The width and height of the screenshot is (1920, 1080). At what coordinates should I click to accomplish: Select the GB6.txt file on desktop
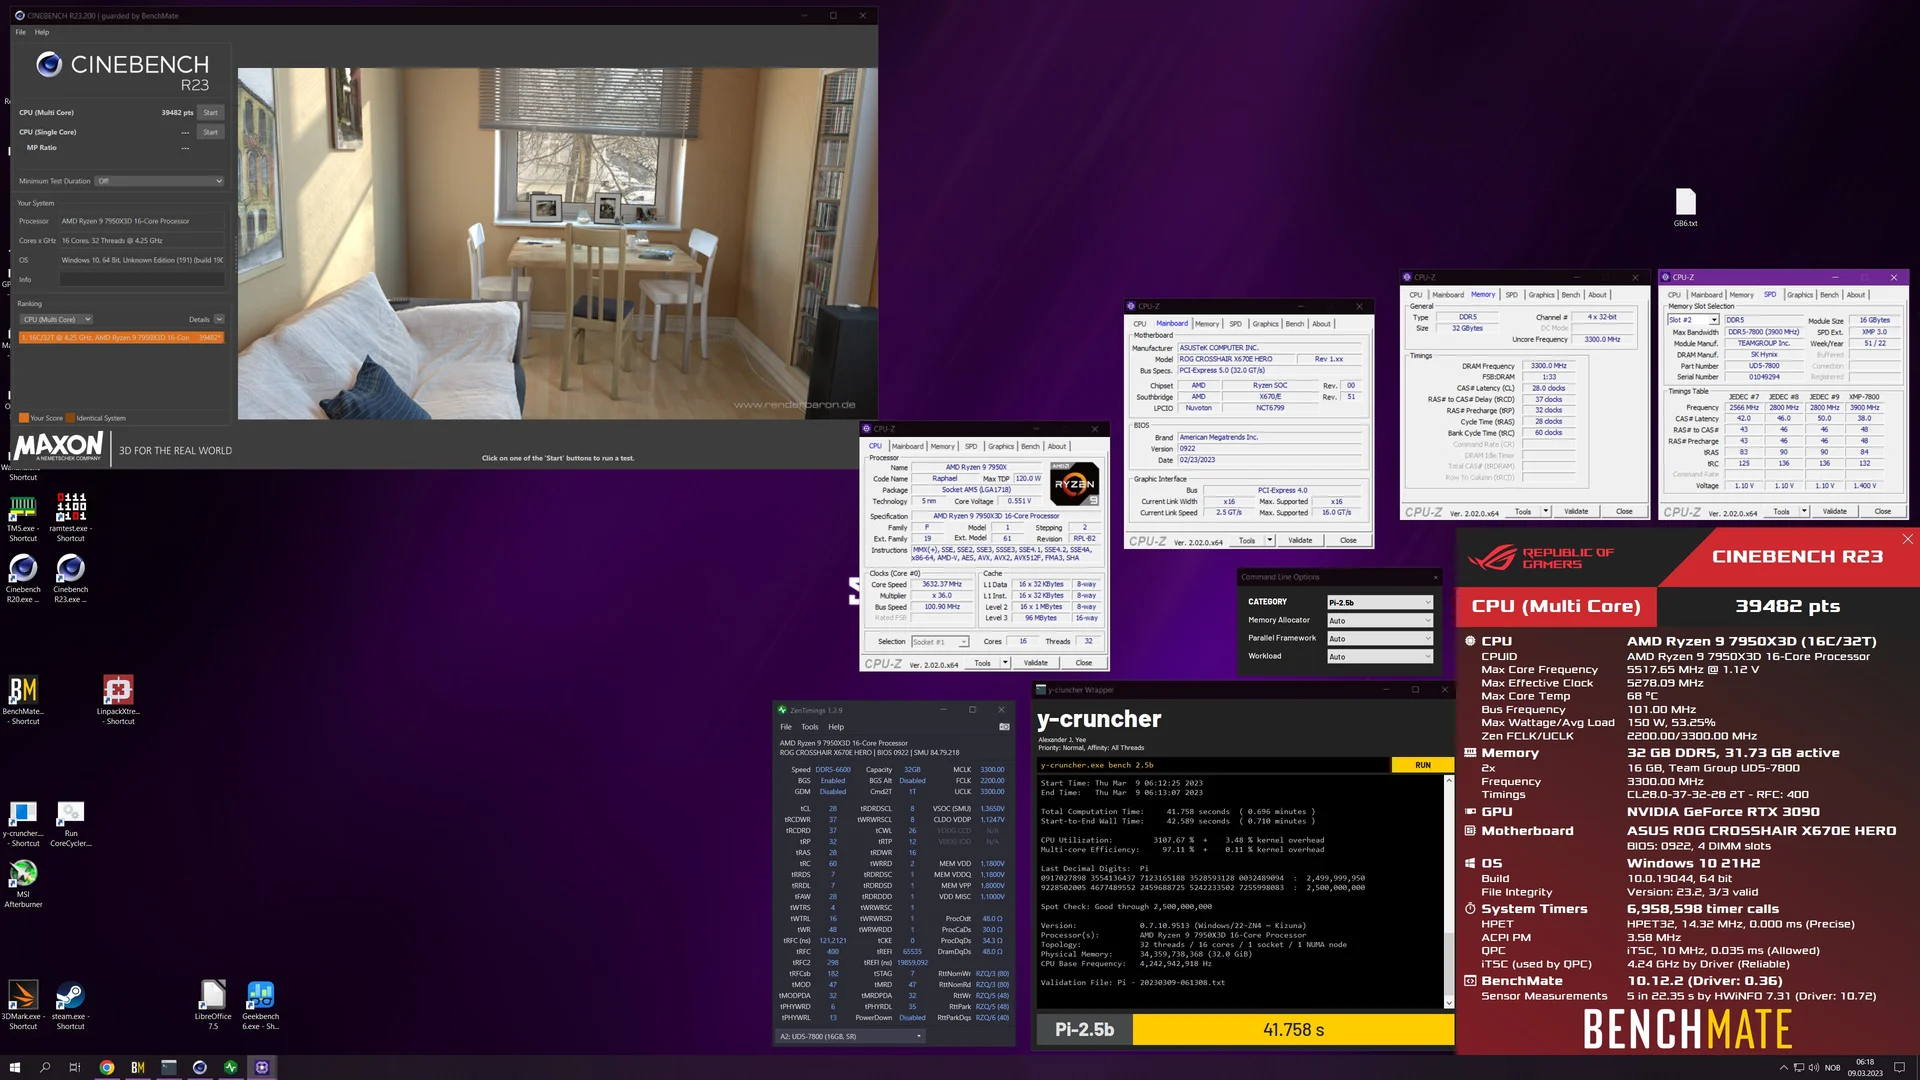pyautogui.click(x=1685, y=208)
